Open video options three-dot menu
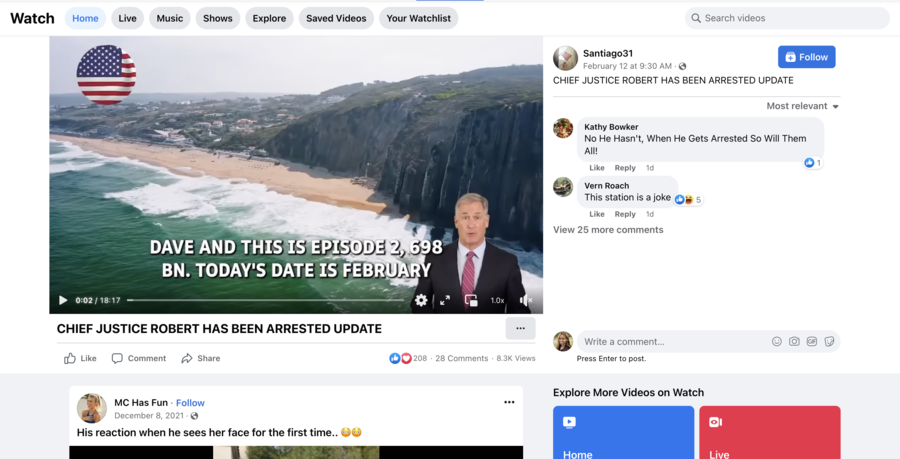This screenshot has width=900, height=459. (521, 328)
